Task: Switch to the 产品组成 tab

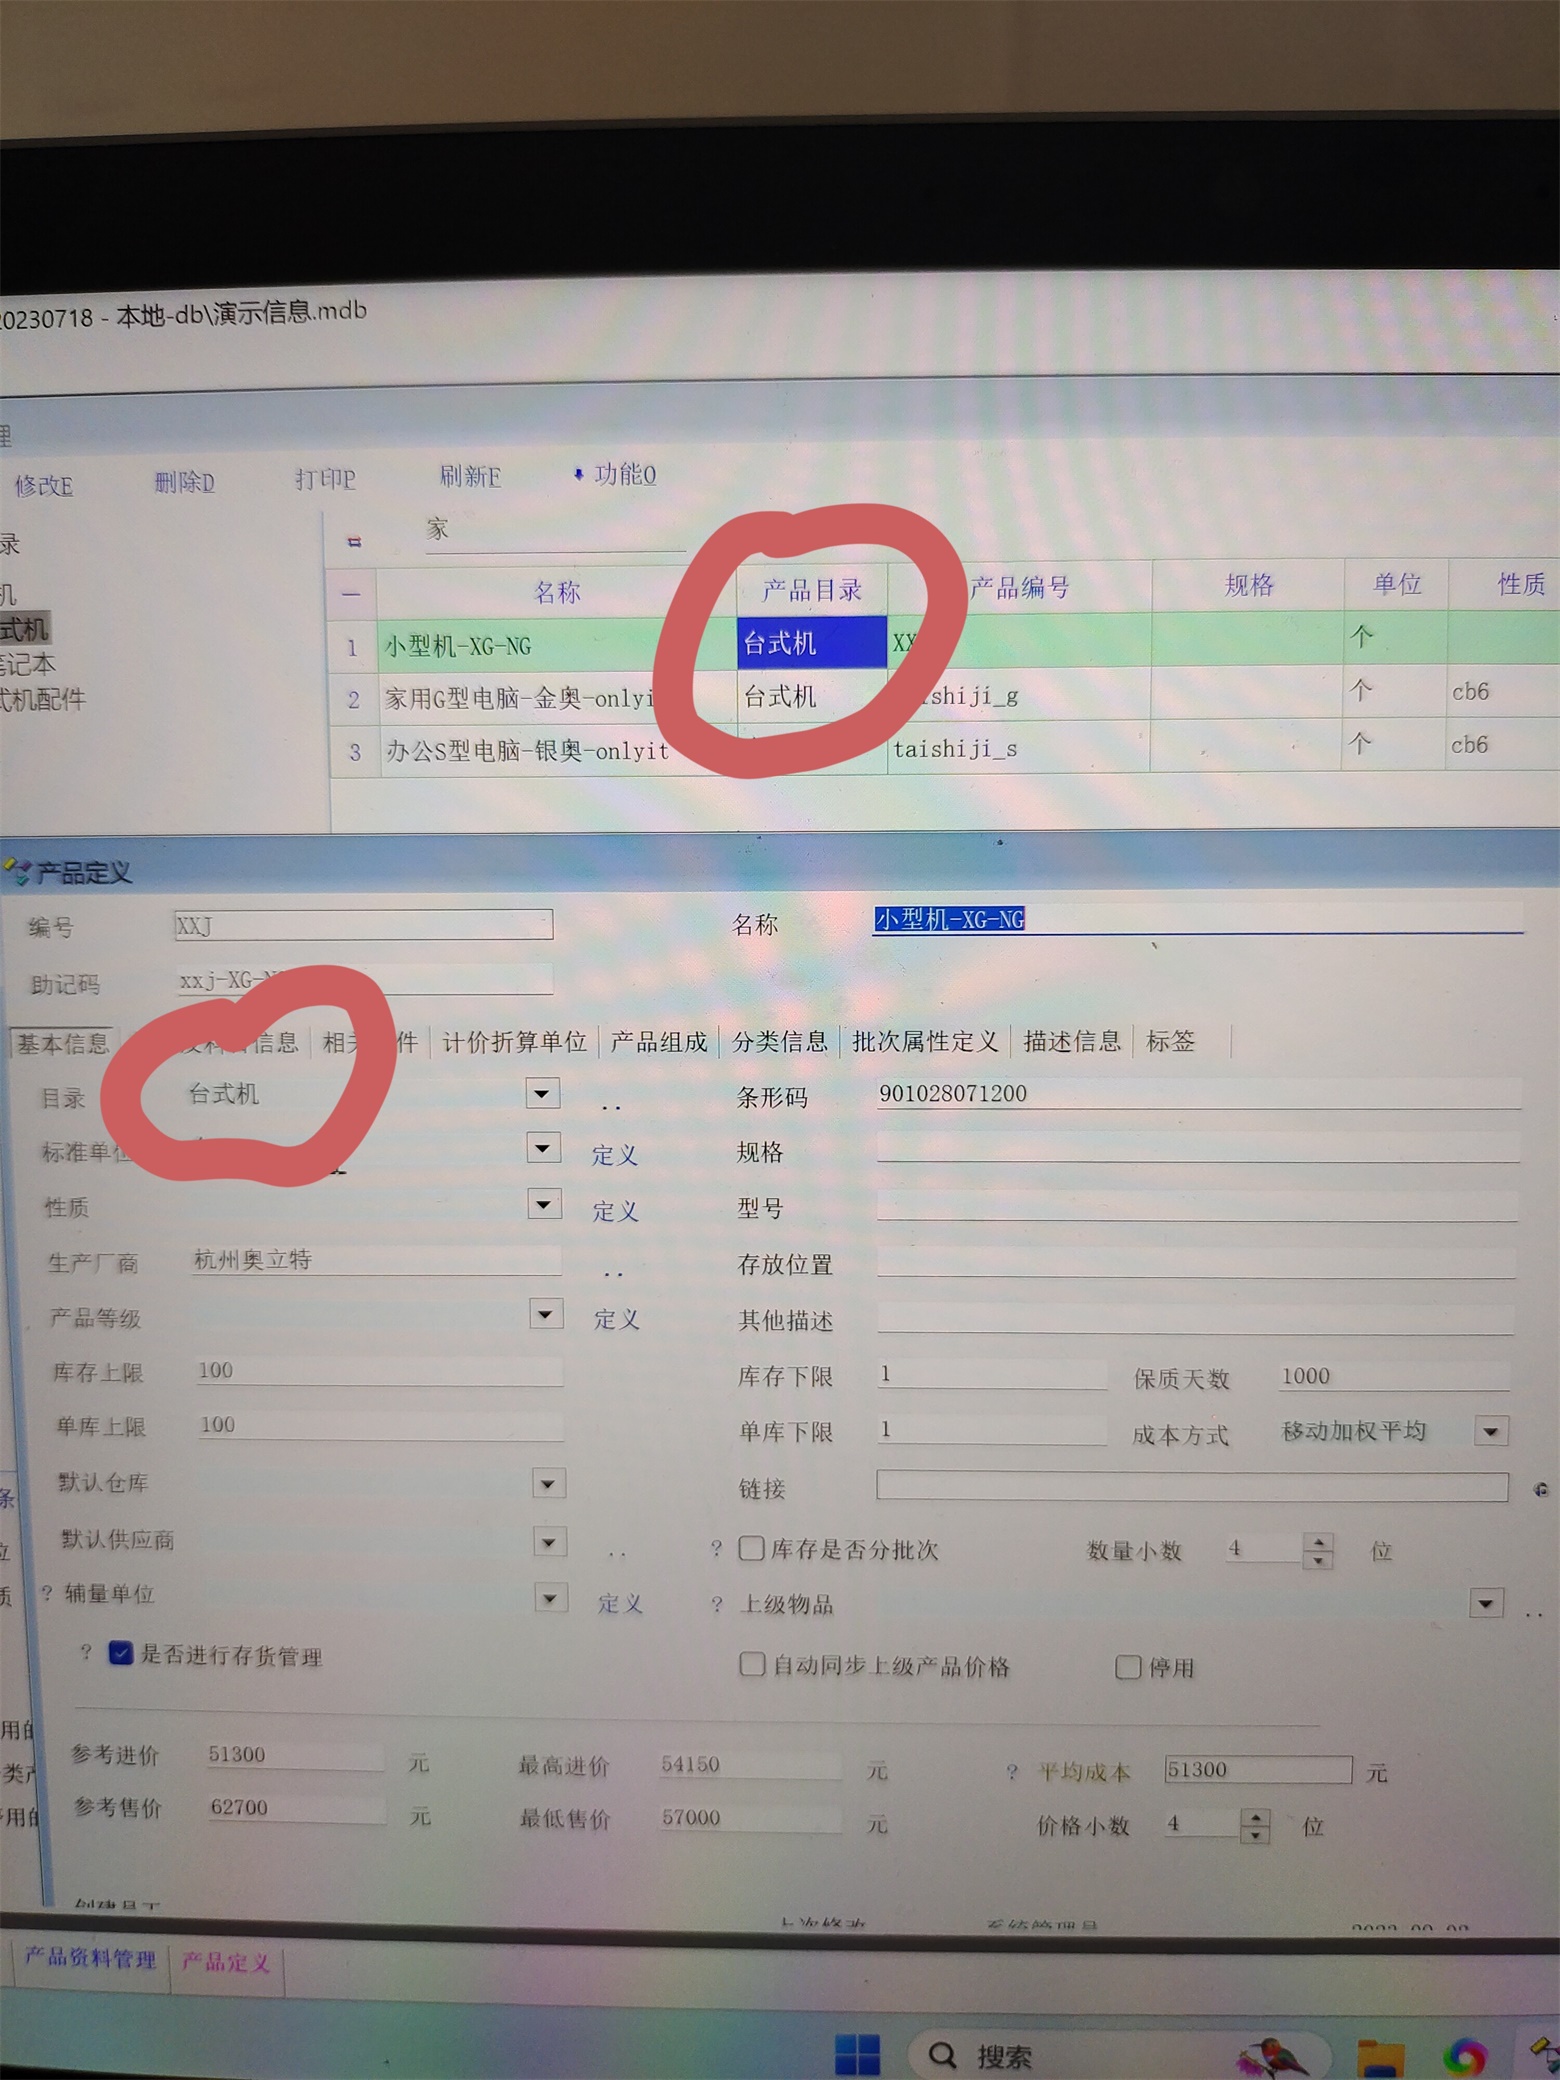Action: 658,1042
